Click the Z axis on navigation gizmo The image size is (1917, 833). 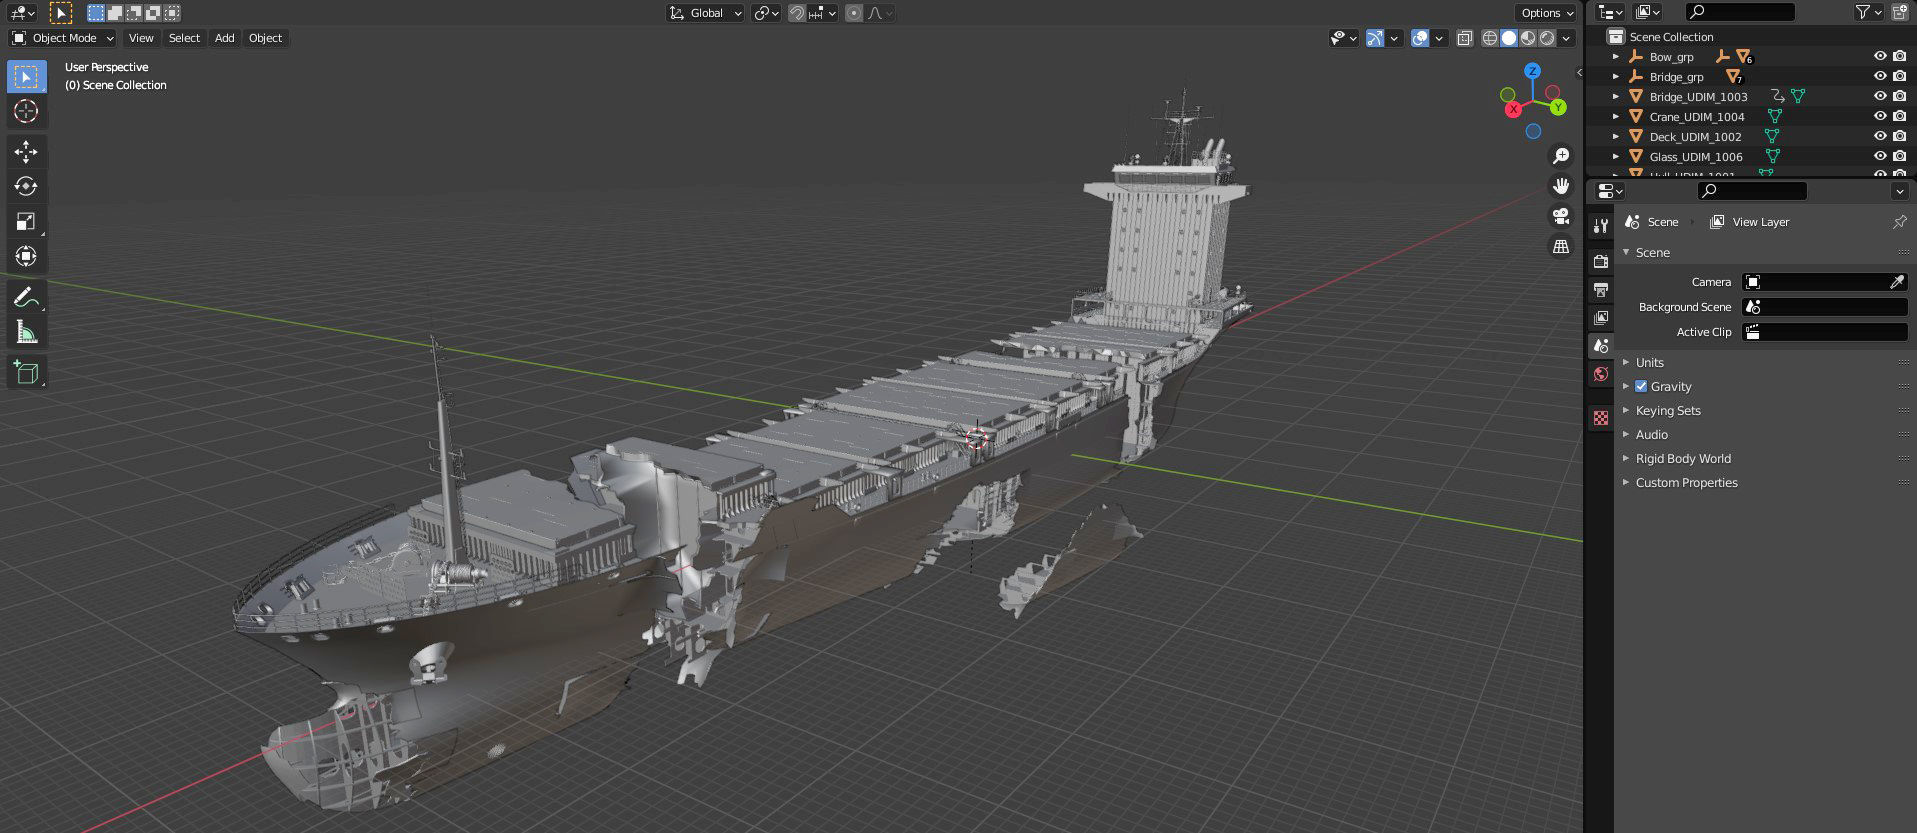[x=1532, y=71]
